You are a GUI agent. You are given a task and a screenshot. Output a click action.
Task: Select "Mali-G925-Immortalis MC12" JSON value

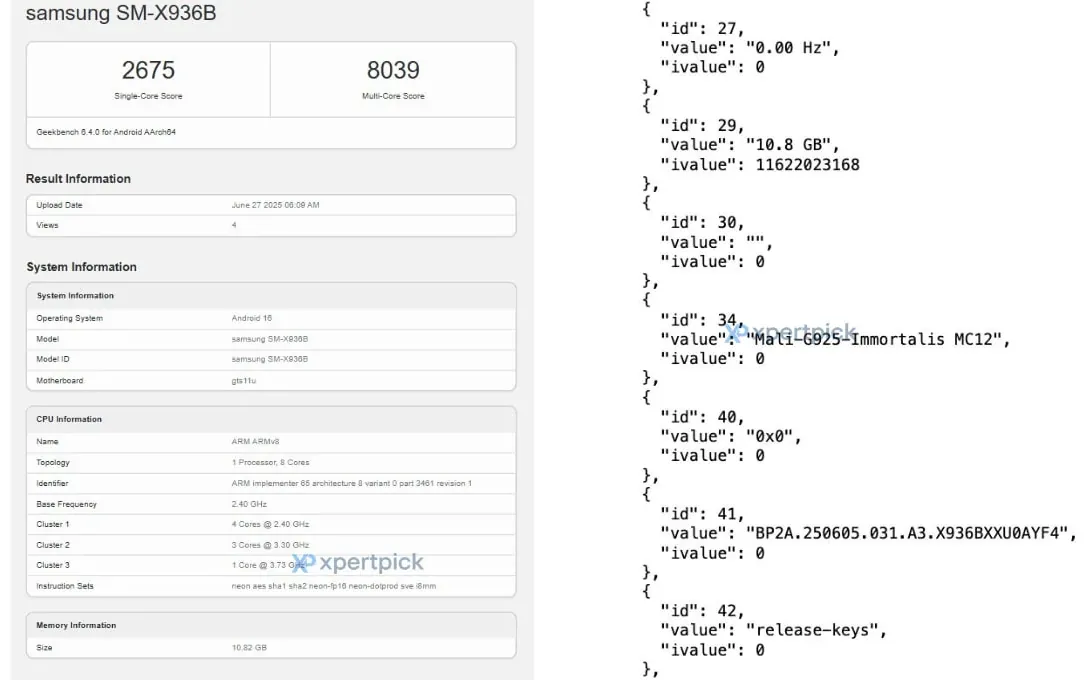click(874, 339)
